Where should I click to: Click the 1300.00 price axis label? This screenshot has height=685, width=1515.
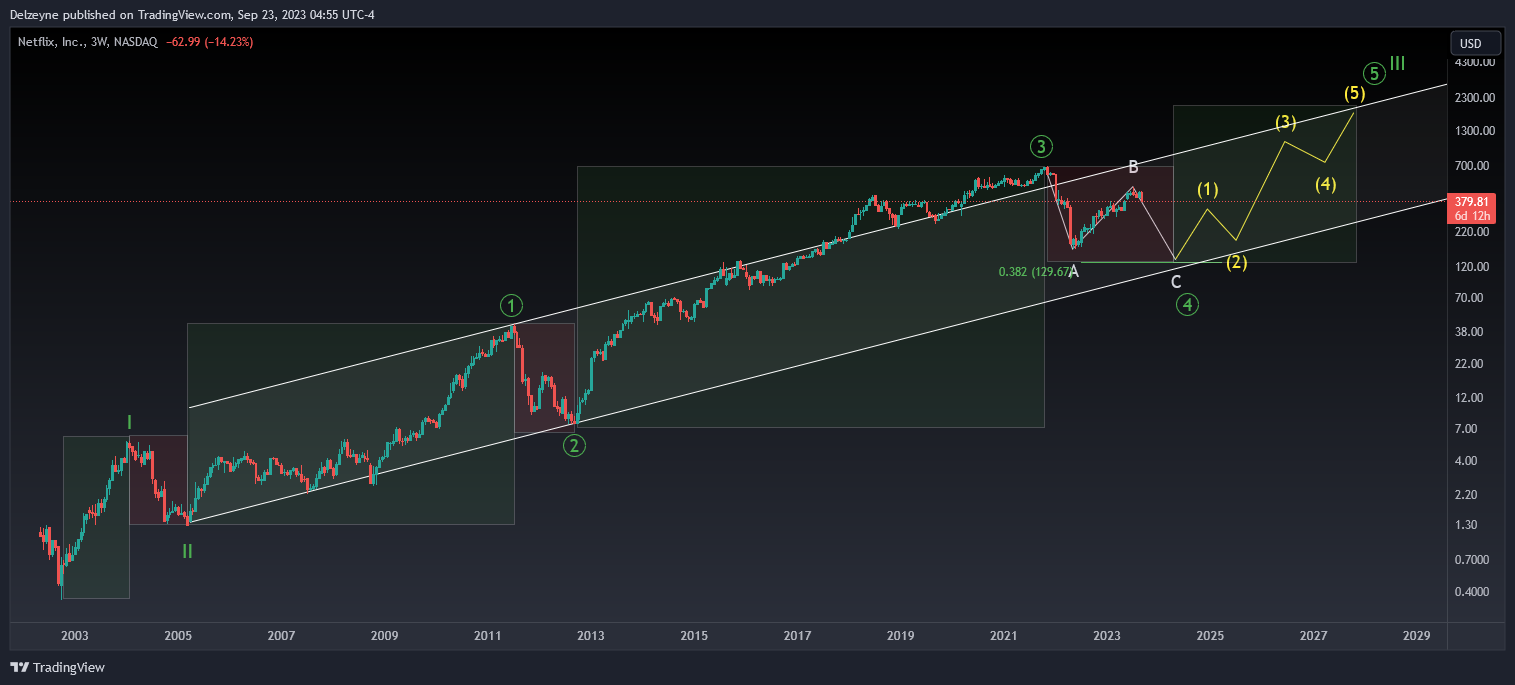pyautogui.click(x=1475, y=131)
